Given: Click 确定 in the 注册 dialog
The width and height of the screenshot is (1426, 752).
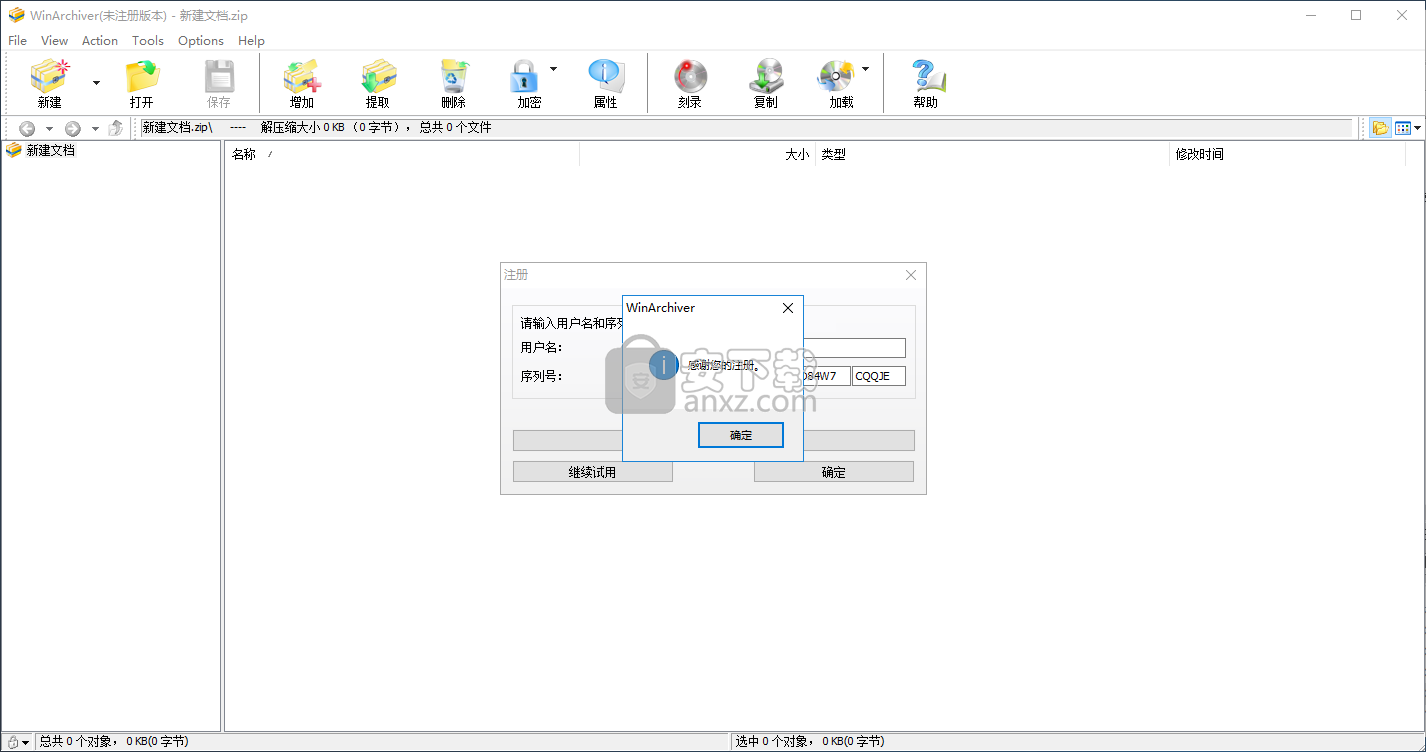Looking at the screenshot, I should pos(834,472).
